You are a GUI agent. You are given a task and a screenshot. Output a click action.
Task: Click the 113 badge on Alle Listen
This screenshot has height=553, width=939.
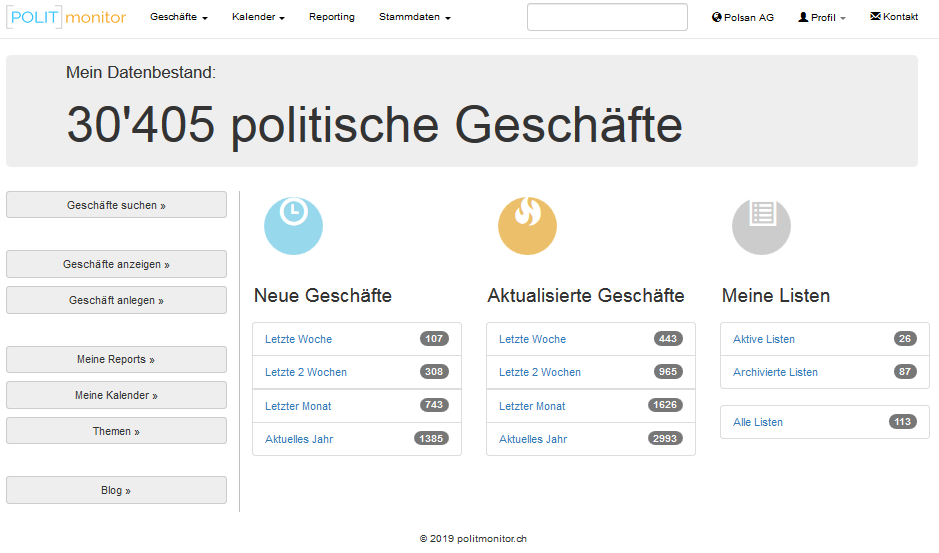(x=902, y=422)
